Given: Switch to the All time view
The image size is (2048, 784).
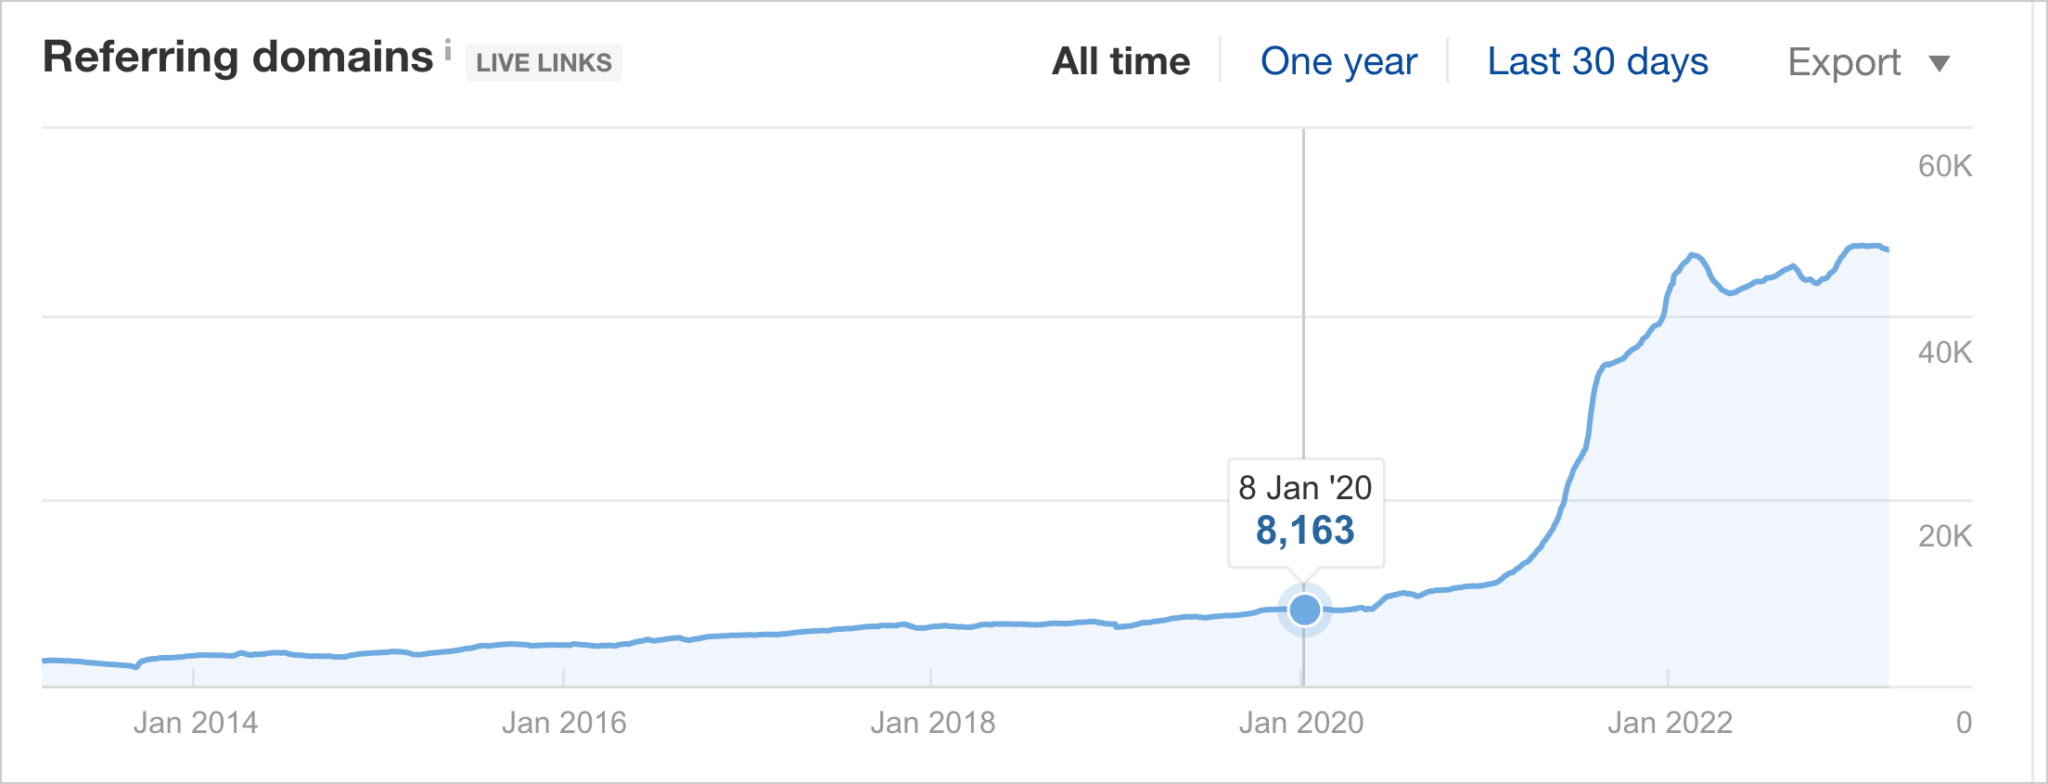Looking at the screenshot, I should (x=1121, y=61).
